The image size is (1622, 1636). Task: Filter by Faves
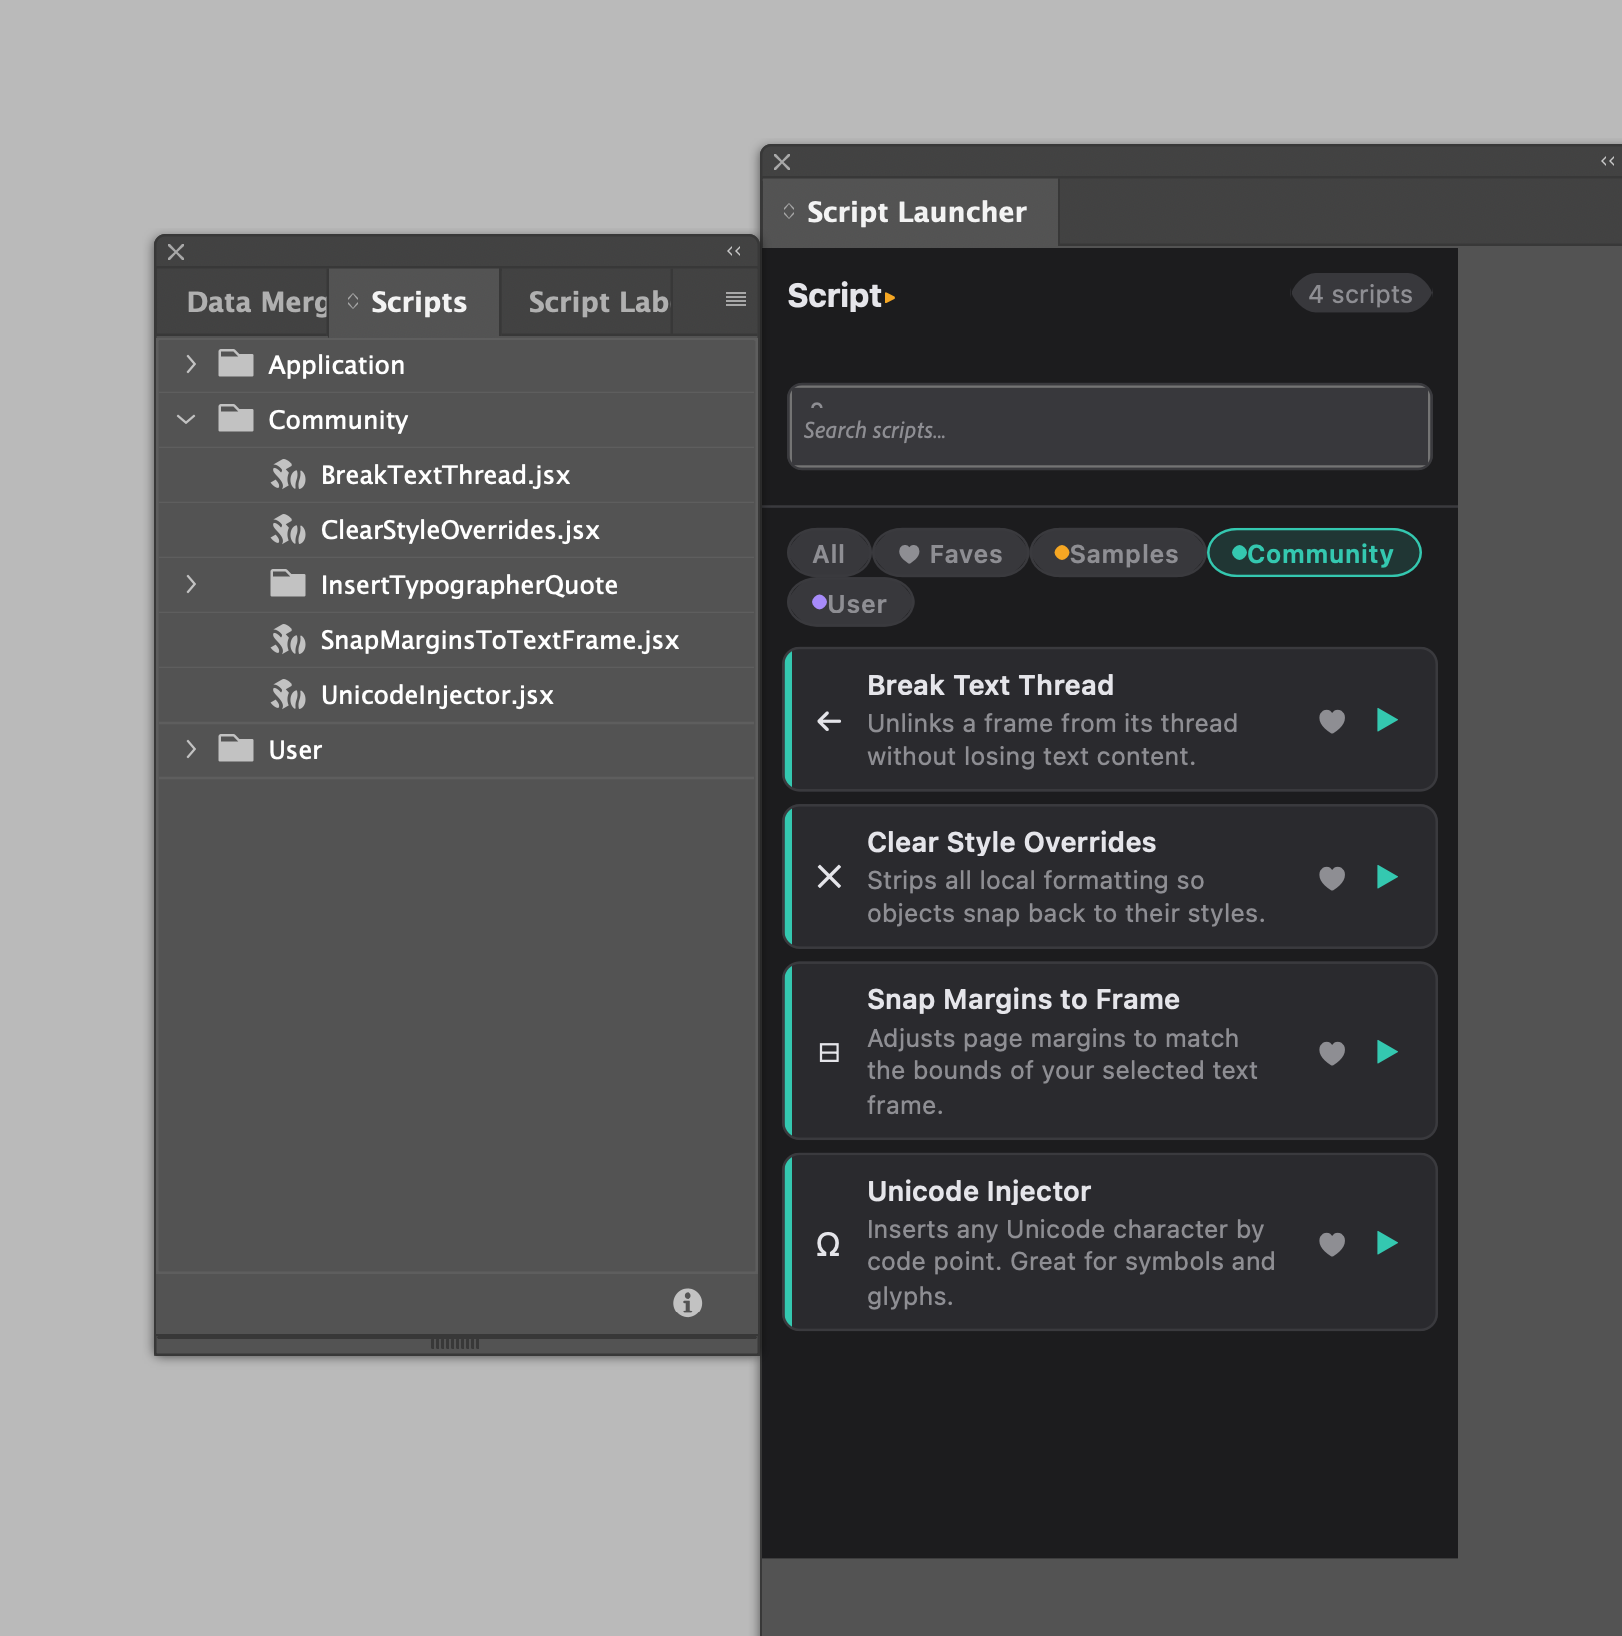(951, 553)
